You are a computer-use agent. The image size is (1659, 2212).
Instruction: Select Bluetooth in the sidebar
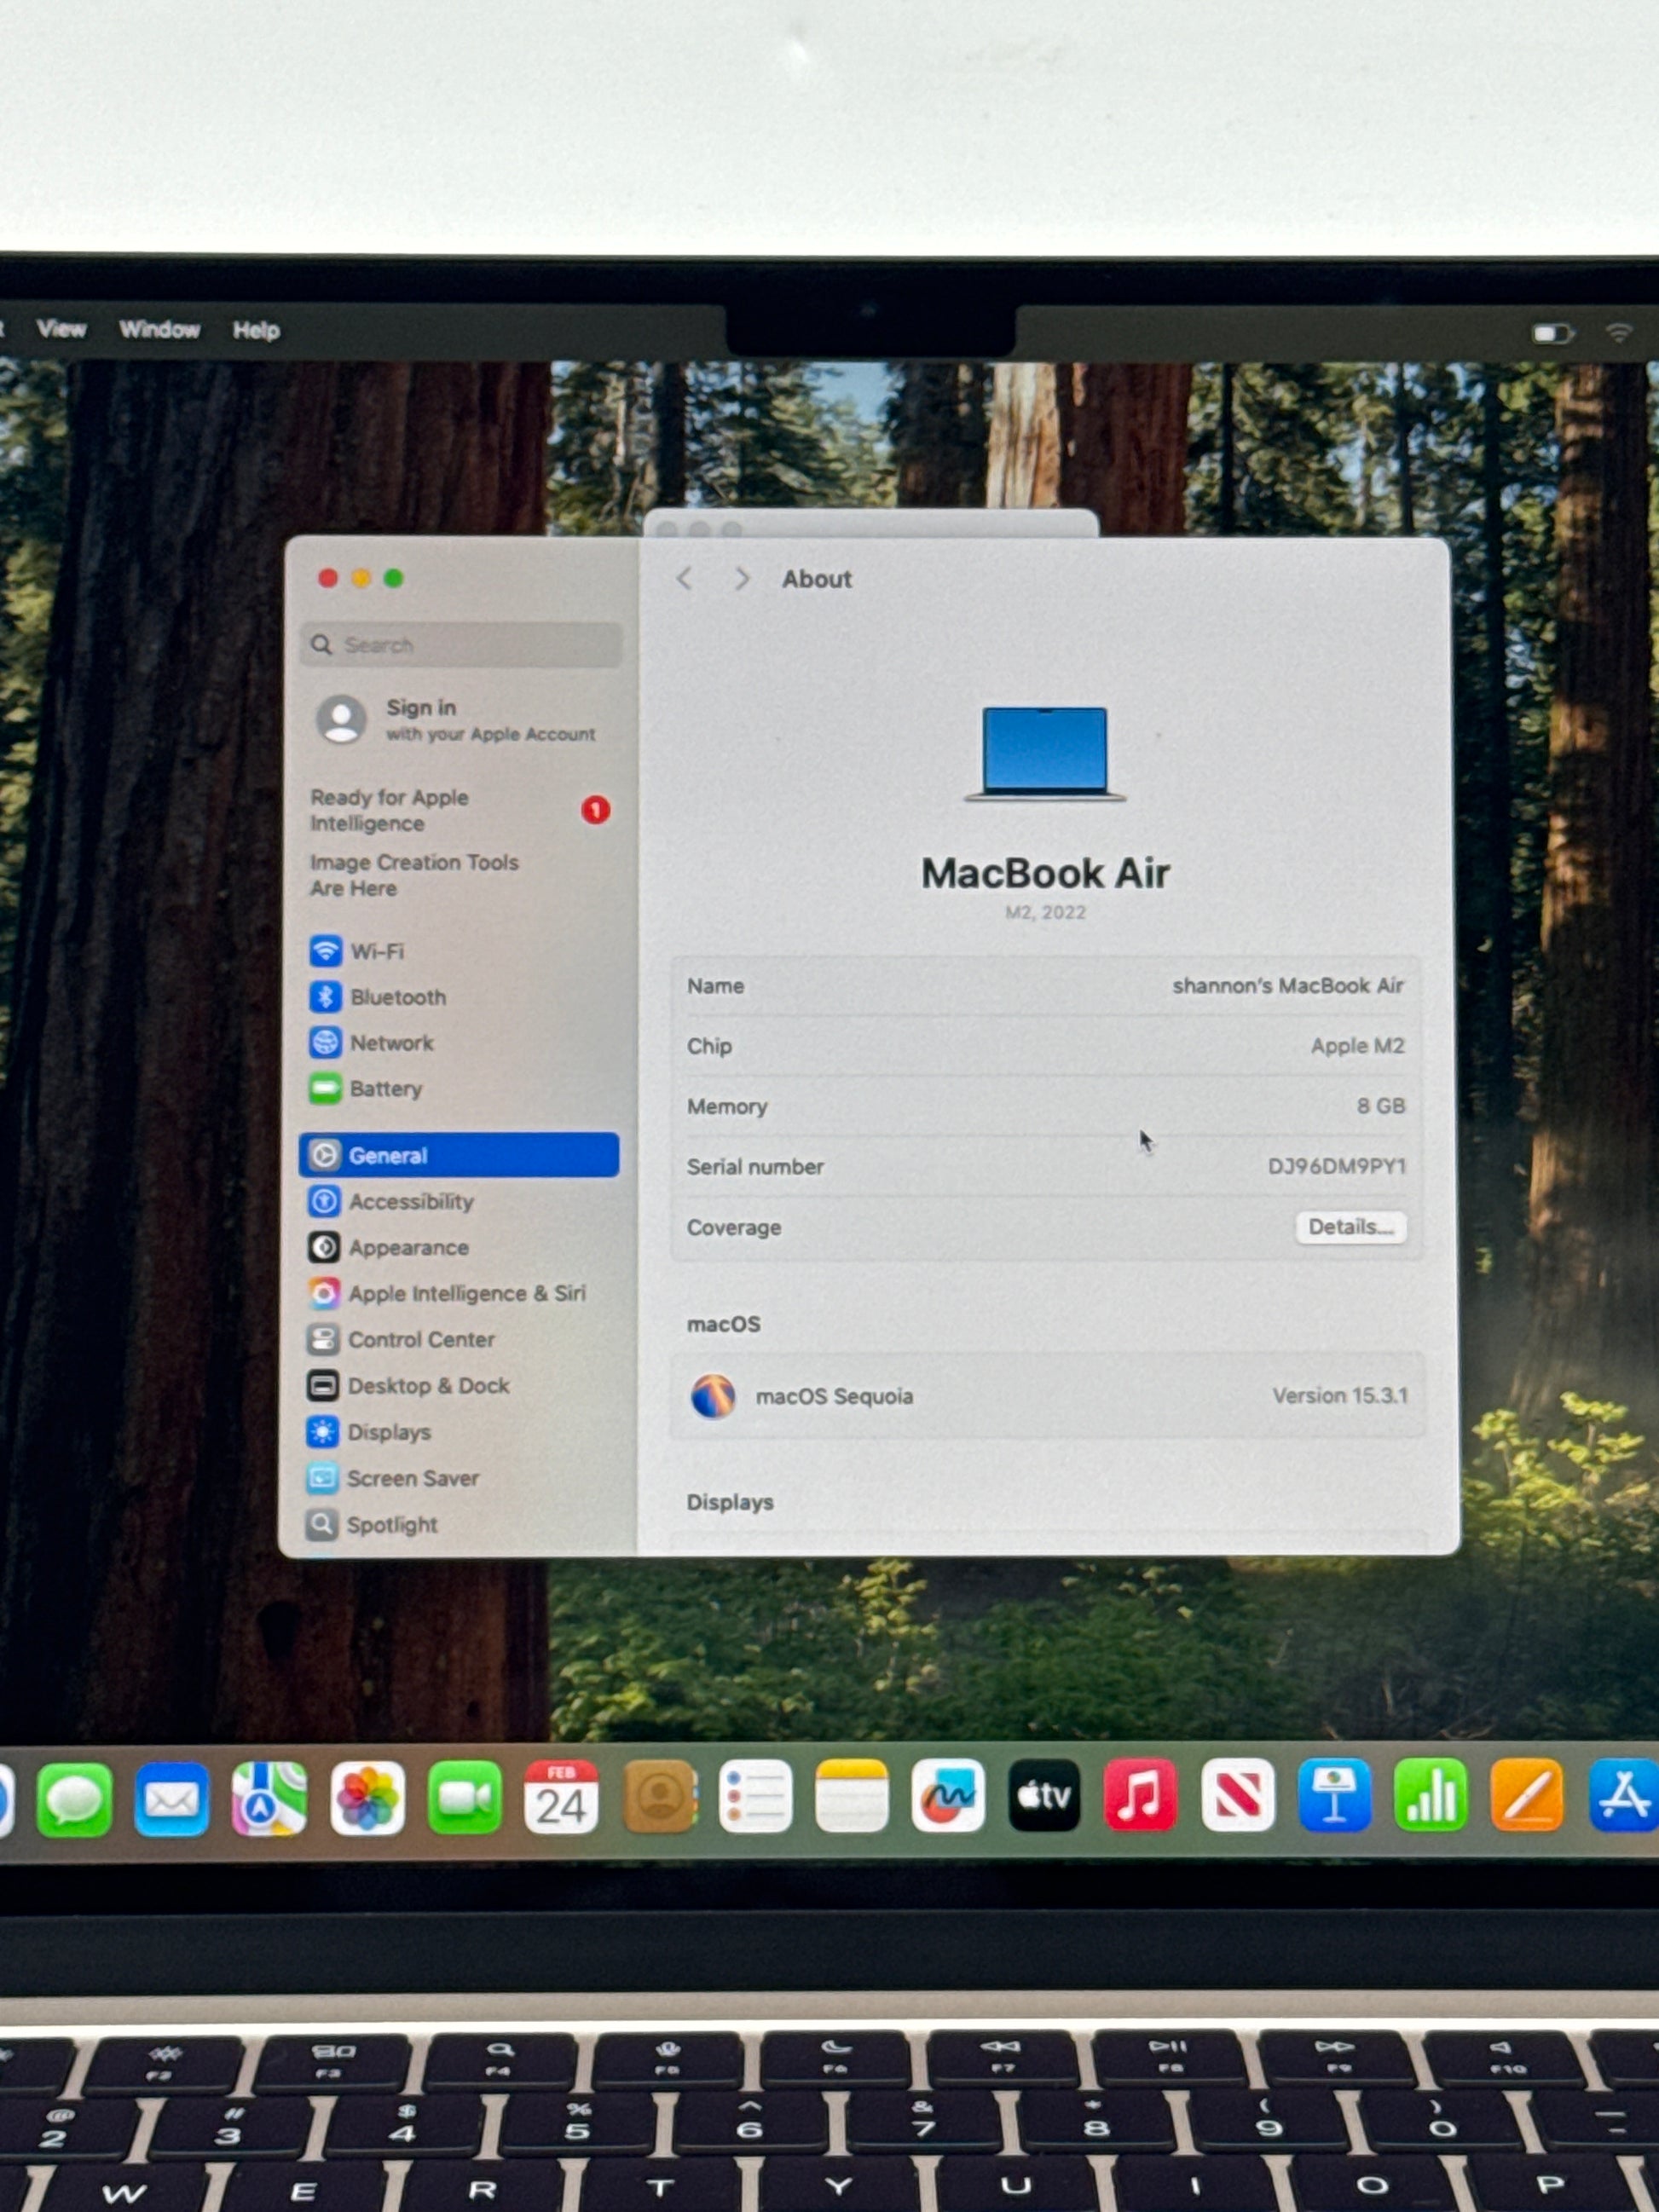pos(396,997)
